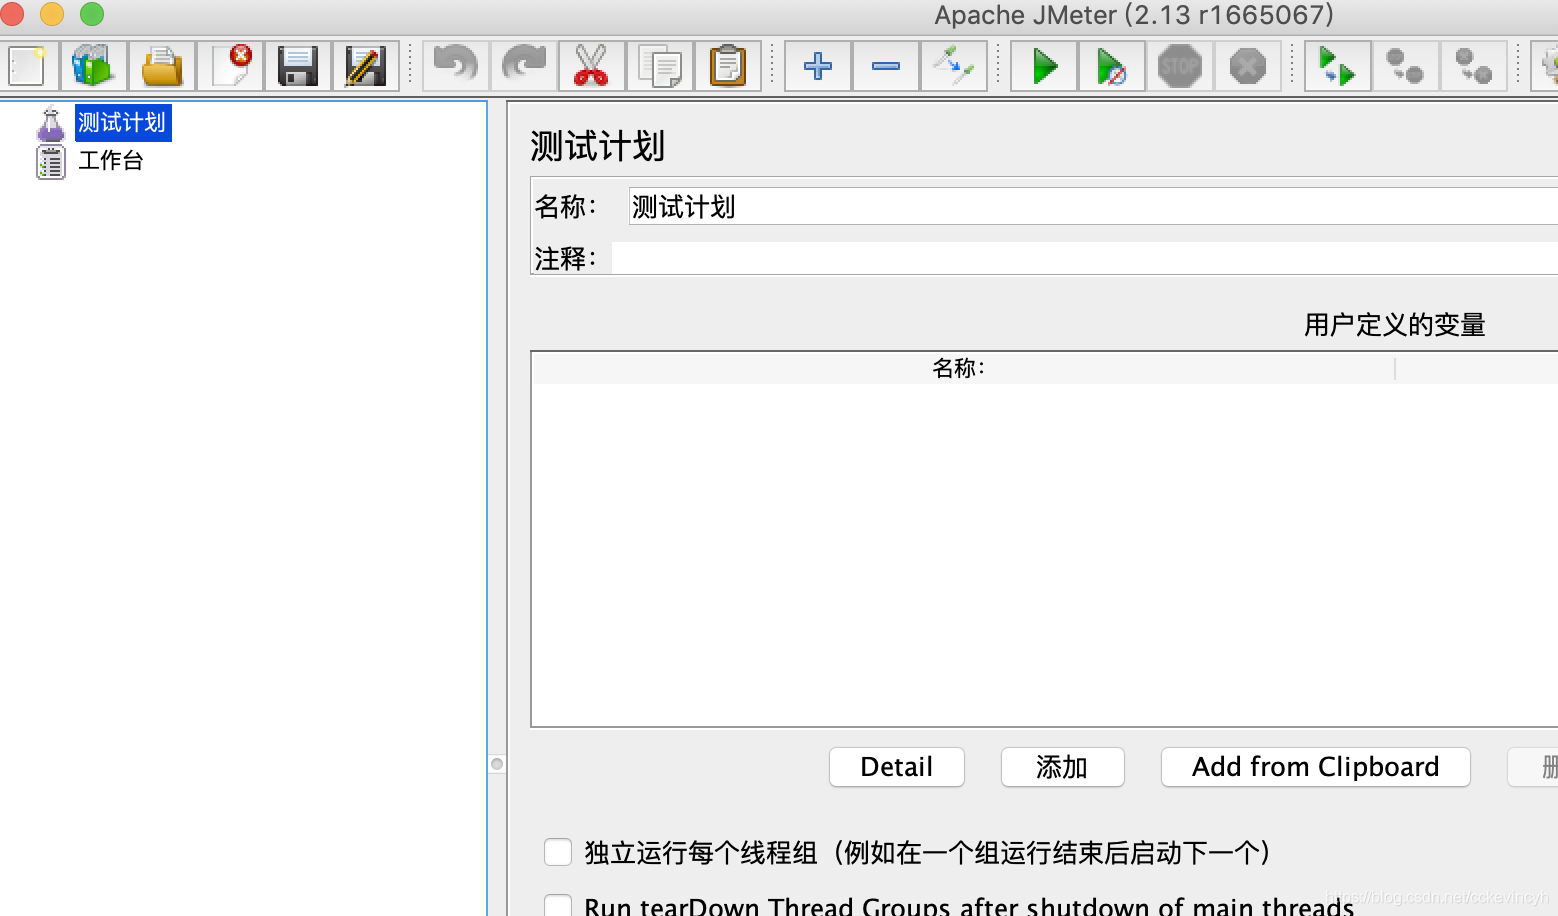Viewport: 1558px width, 916px height.
Task: Expand all tree nodes with plus icon
Action: pyautogui.click(x=818, y=67)
